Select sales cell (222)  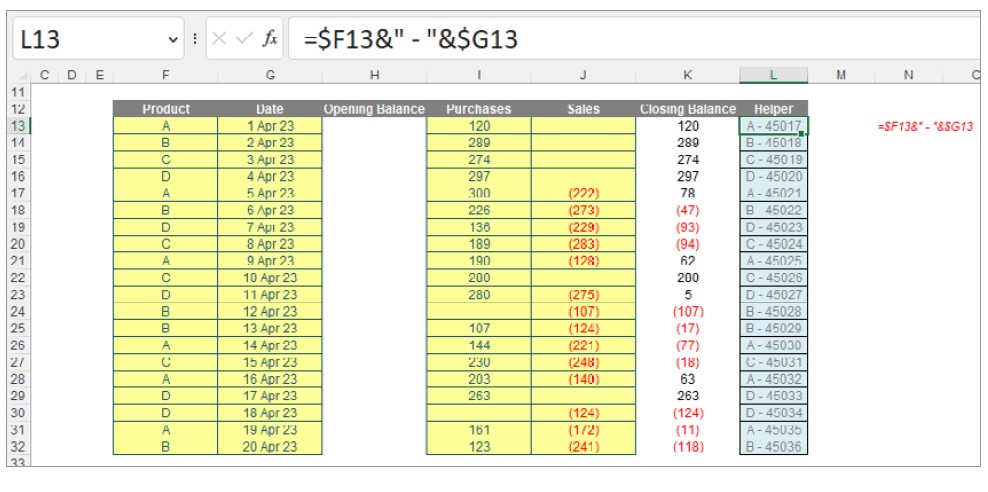click(x=583, y=193)
